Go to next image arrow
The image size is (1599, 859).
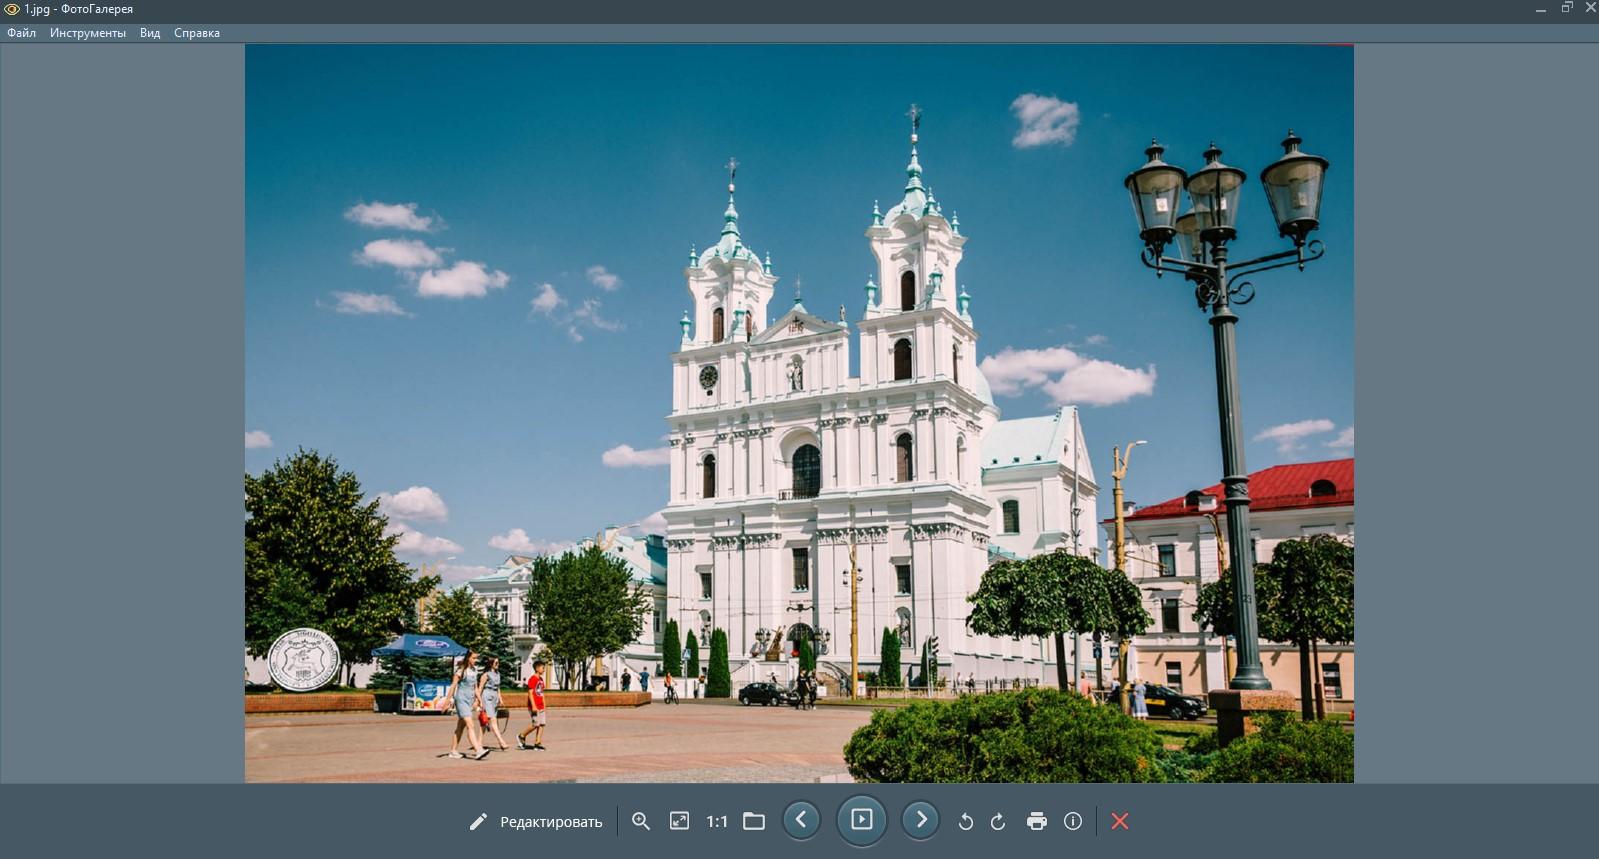click(921, 821)
